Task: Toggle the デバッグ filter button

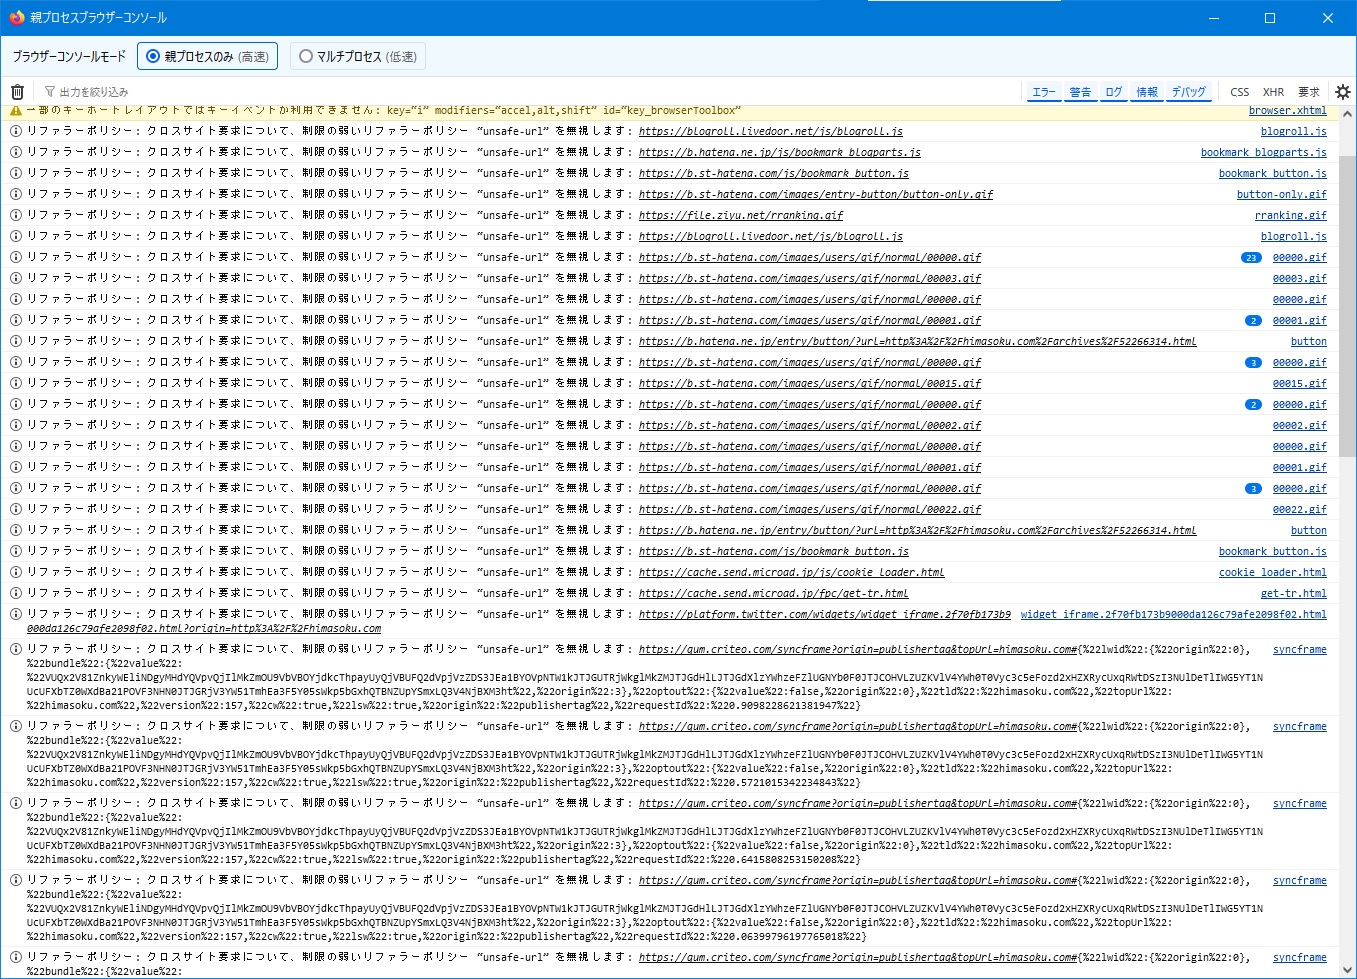Action: (1188, 92)
